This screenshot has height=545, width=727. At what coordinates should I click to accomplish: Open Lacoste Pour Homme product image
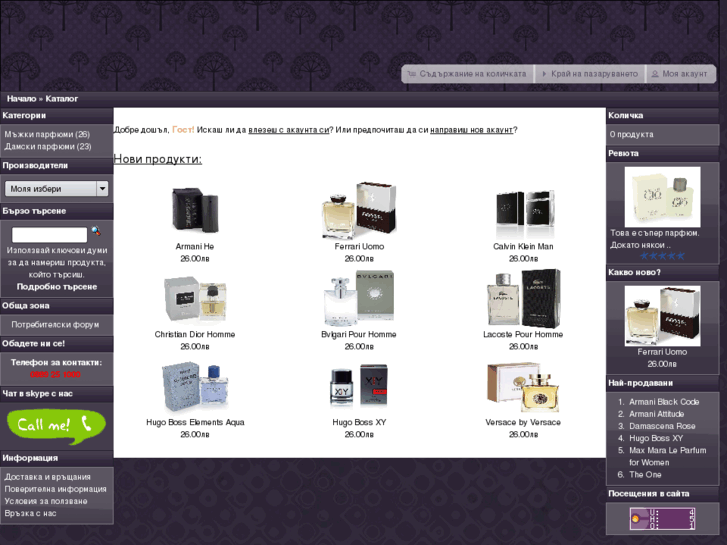point(523,298)
